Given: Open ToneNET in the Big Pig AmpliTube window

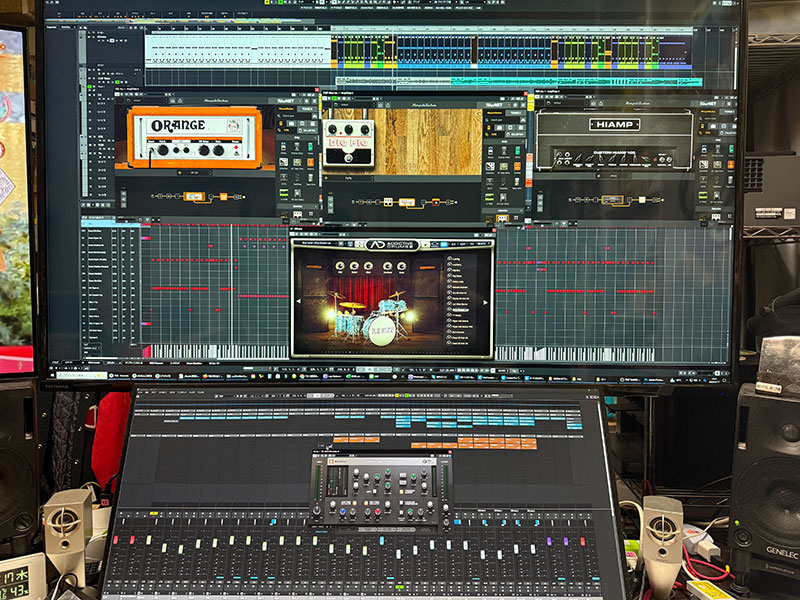Looking at the screenshot, I should click(x=493, y=105).
